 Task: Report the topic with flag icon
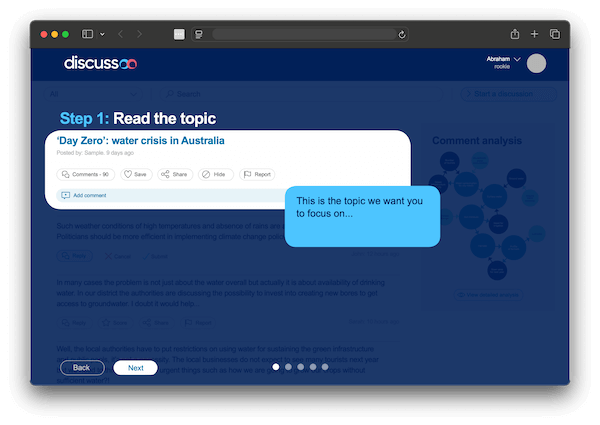257,174
